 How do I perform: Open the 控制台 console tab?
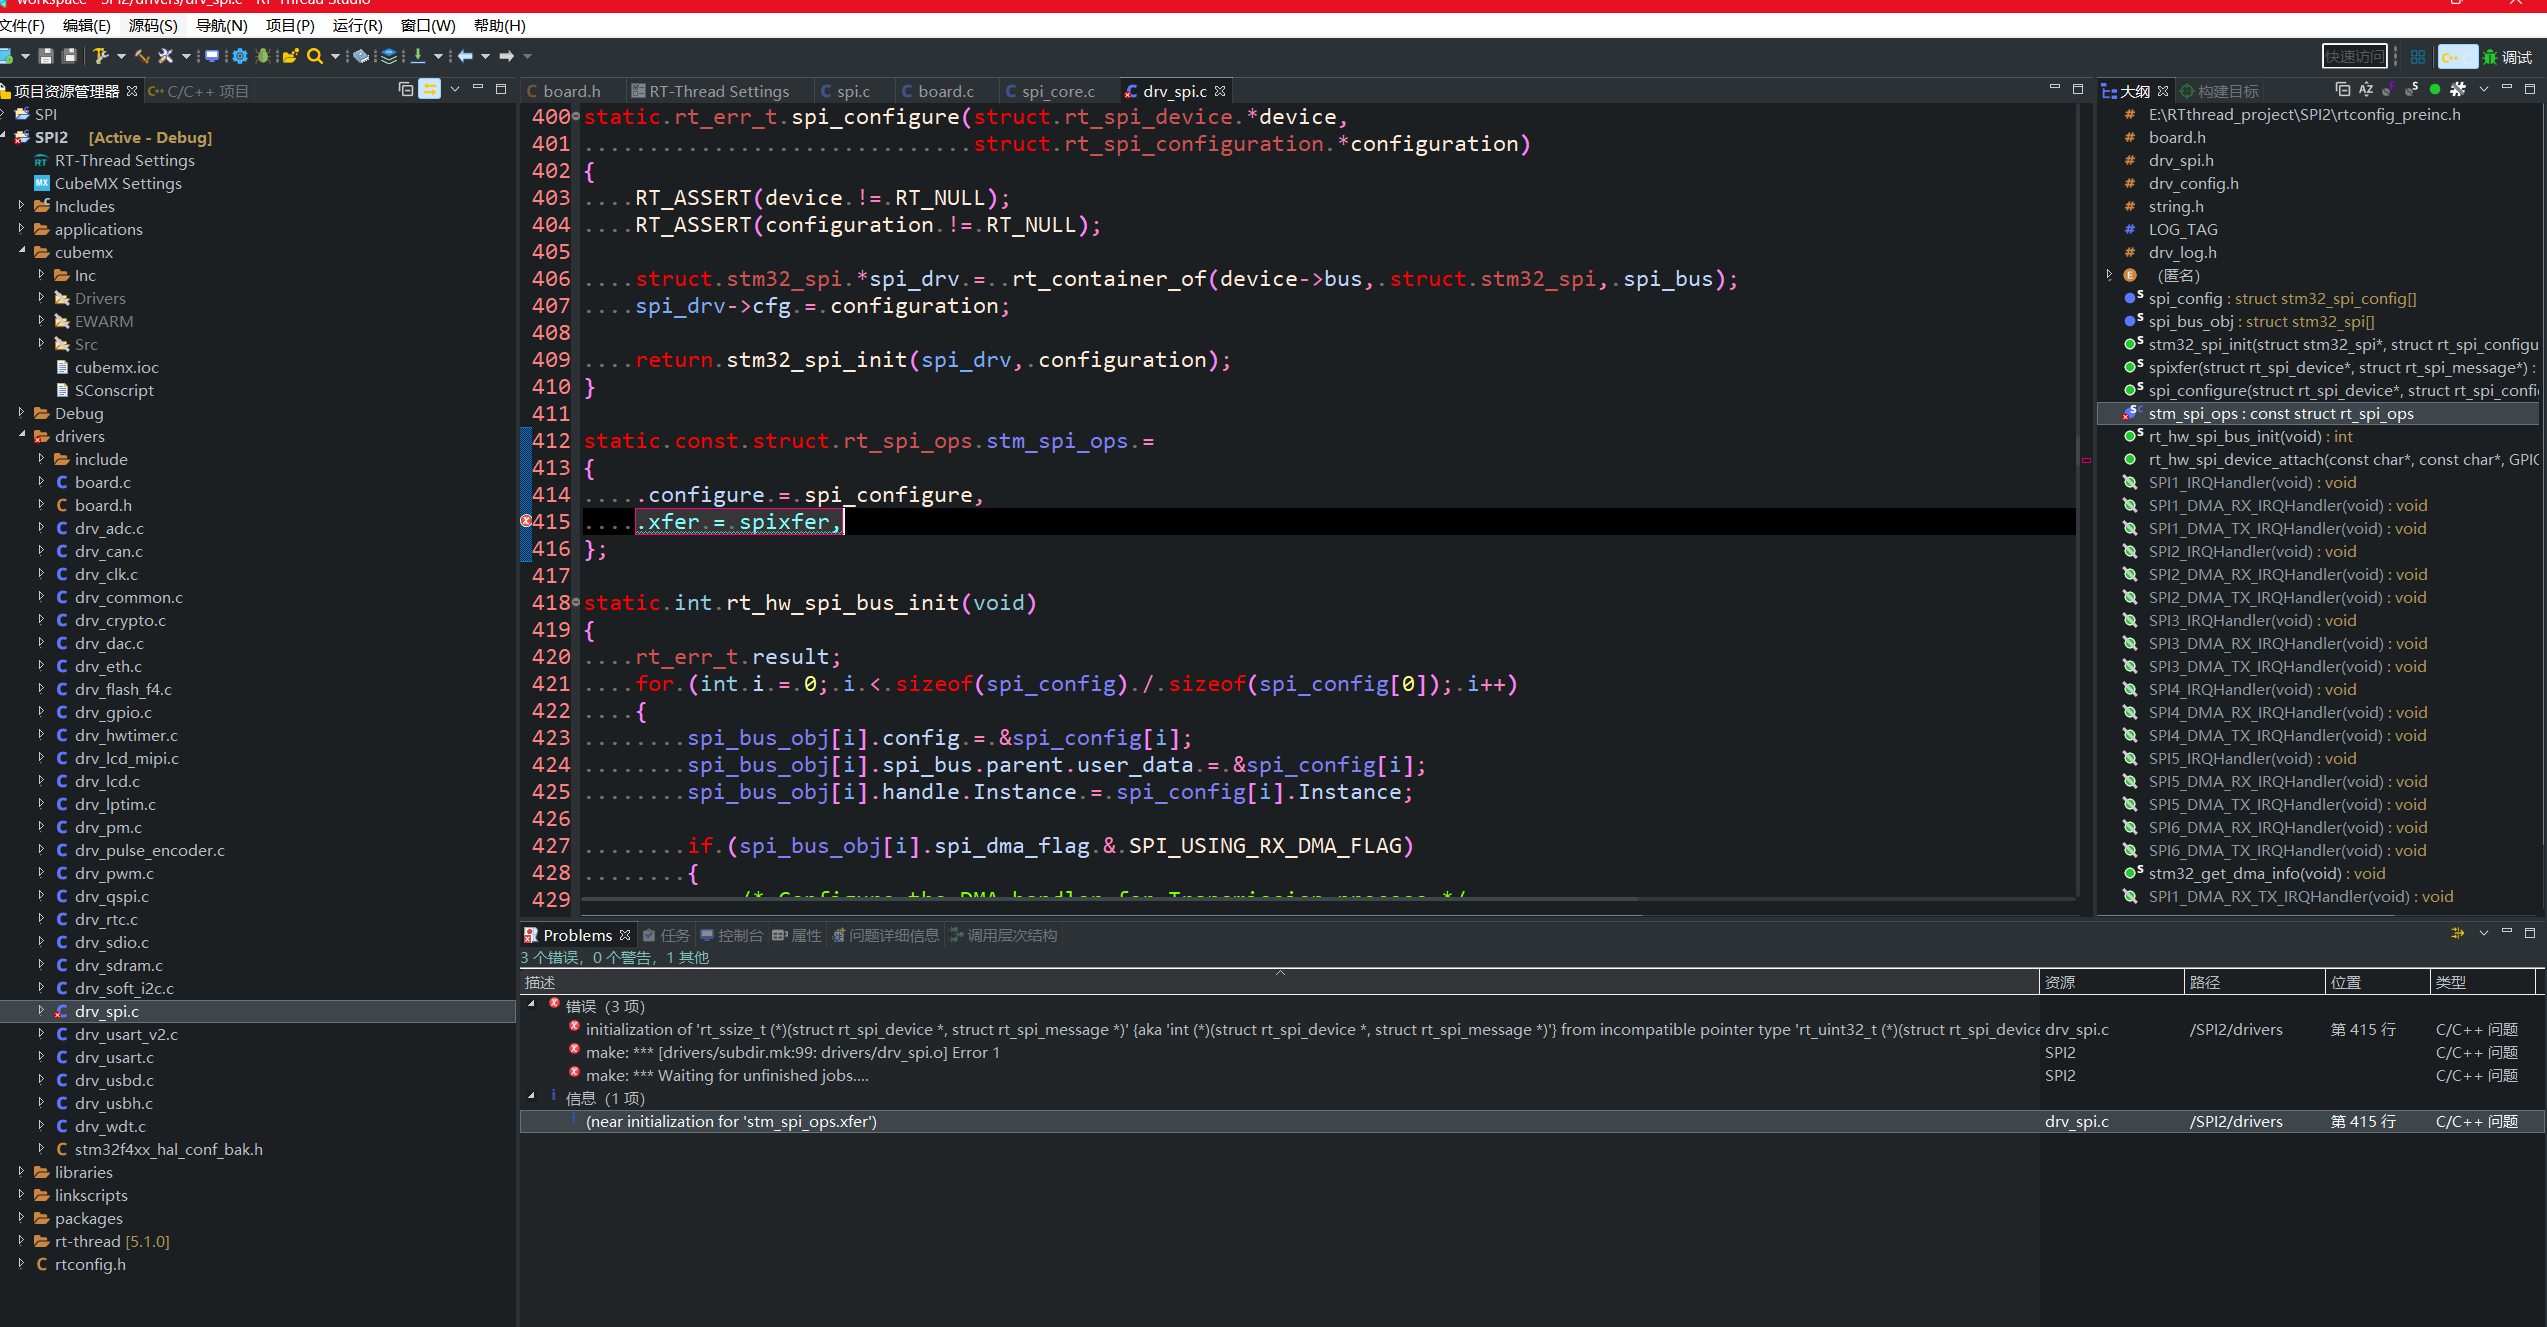point(739,935)
